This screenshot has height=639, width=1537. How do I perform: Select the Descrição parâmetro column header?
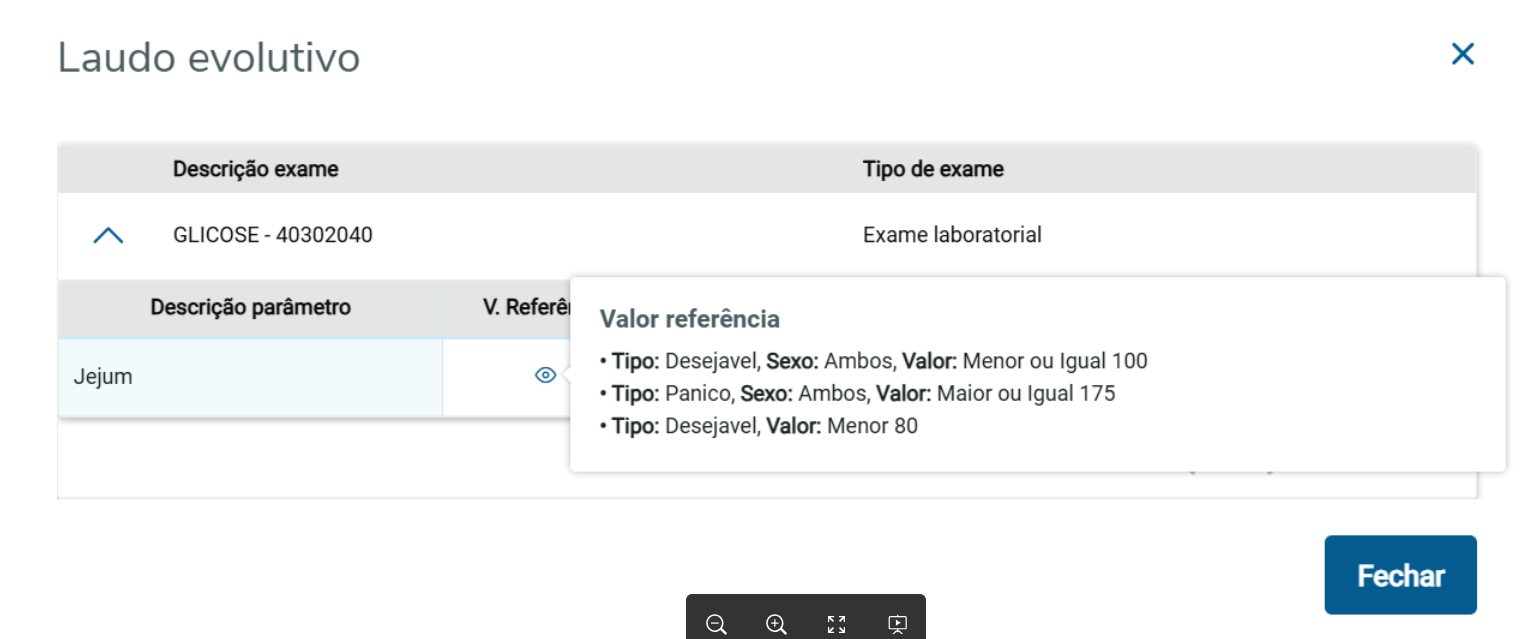(x=250, y=307)
